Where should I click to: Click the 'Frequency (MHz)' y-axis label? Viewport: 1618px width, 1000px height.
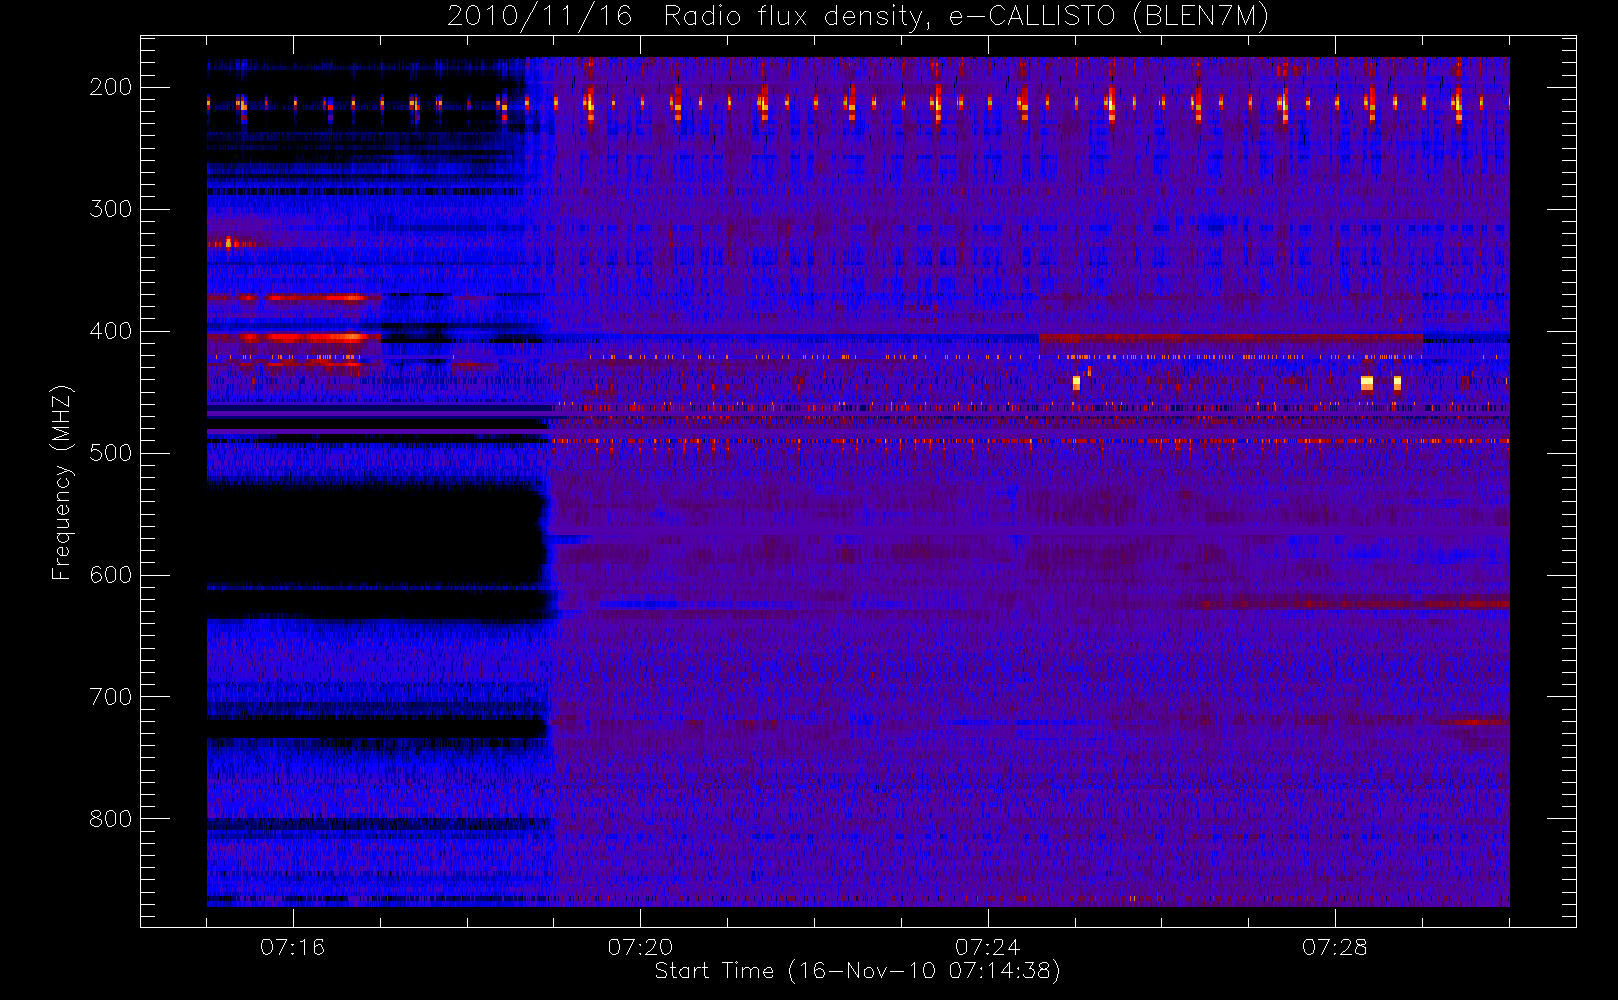[62, 482]
